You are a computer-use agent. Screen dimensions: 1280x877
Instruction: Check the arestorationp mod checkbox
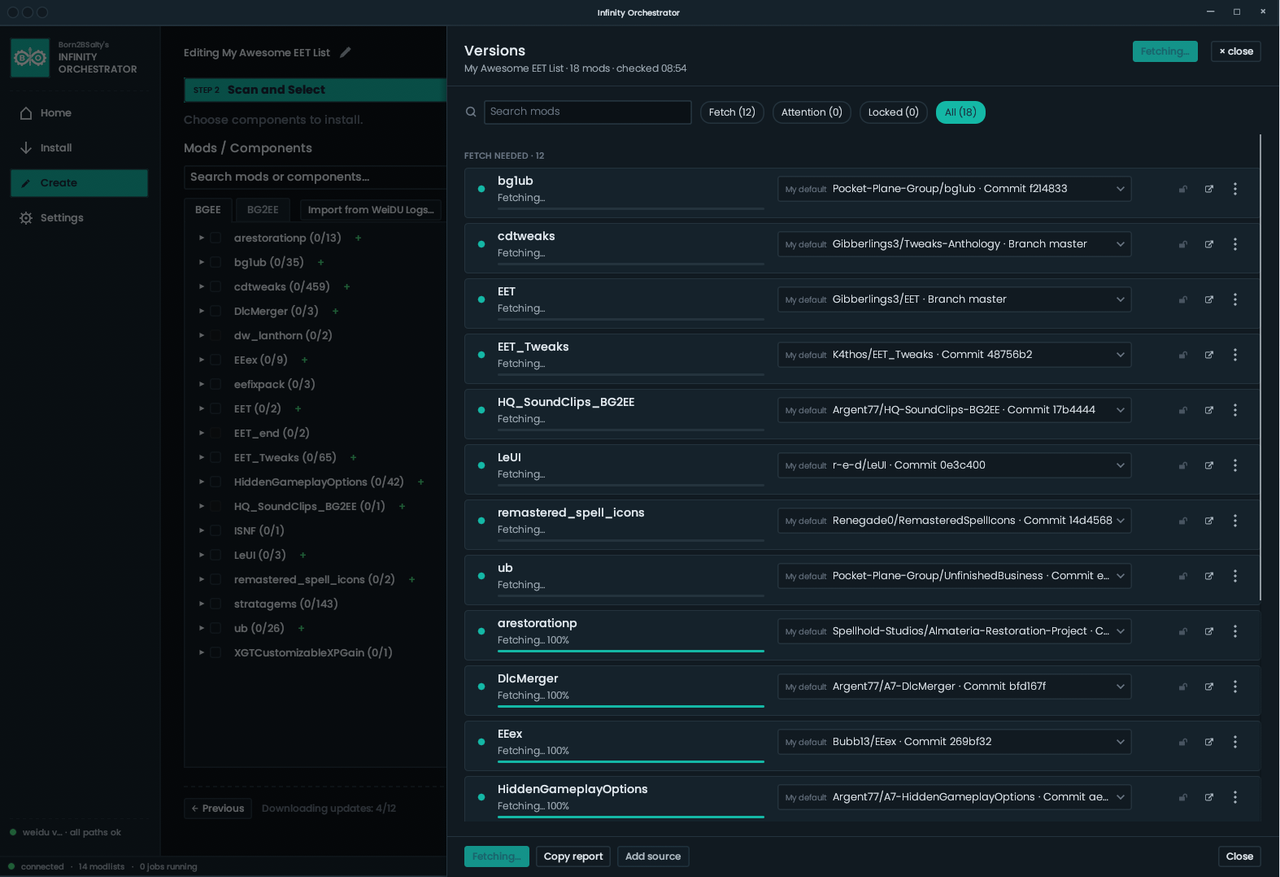[215, 238]
